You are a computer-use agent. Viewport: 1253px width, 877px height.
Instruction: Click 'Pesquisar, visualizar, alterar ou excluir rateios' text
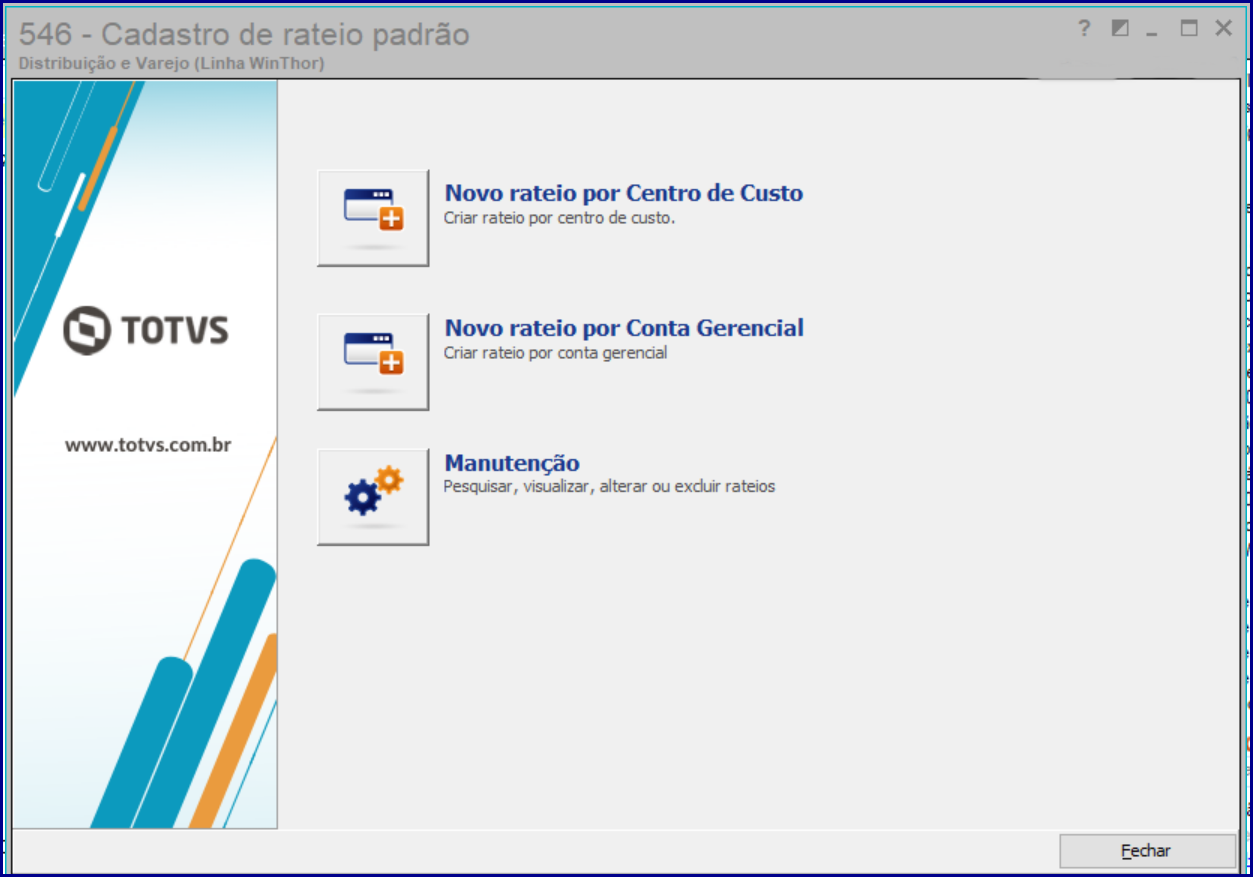coord(609,487)
